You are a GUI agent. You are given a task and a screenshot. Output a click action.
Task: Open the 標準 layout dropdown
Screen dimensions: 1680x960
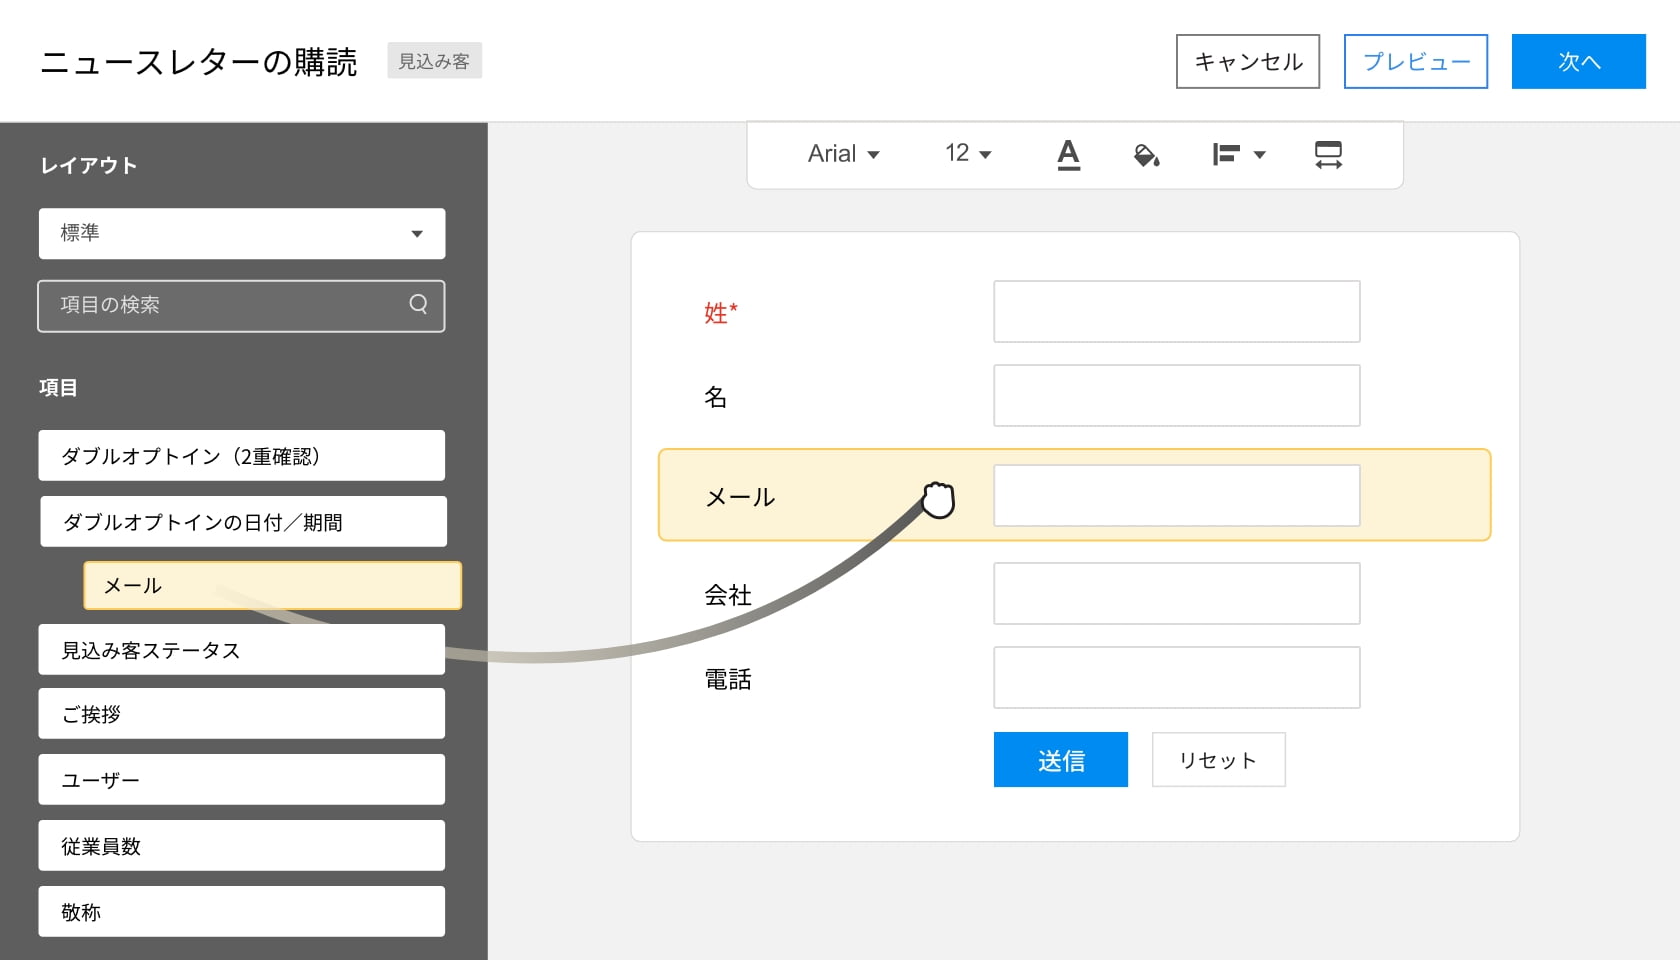242,233
